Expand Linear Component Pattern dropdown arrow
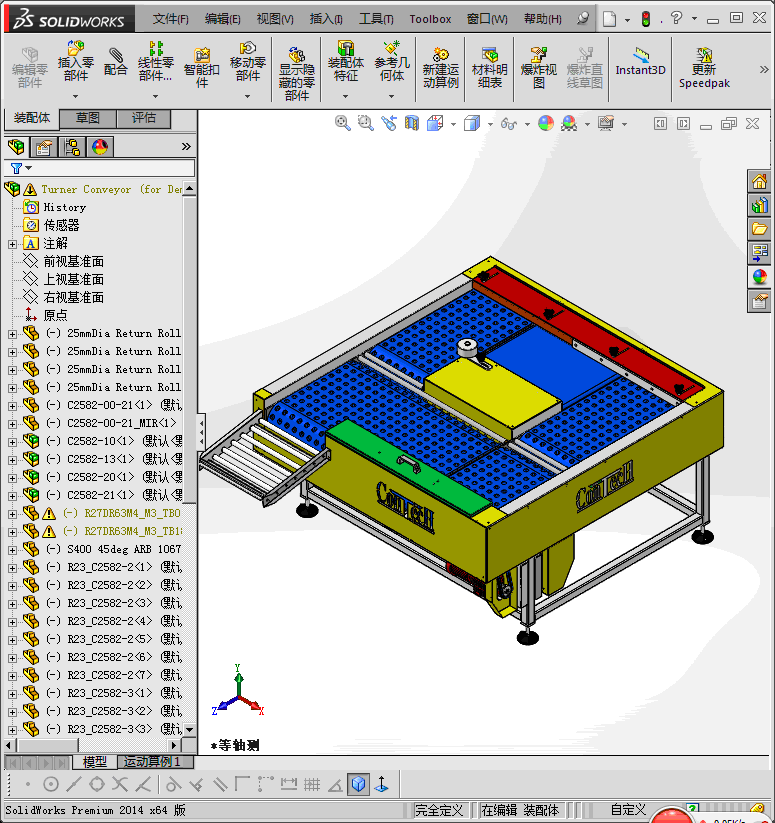This screenshot has height=823, width=775. tap(155, 96)
